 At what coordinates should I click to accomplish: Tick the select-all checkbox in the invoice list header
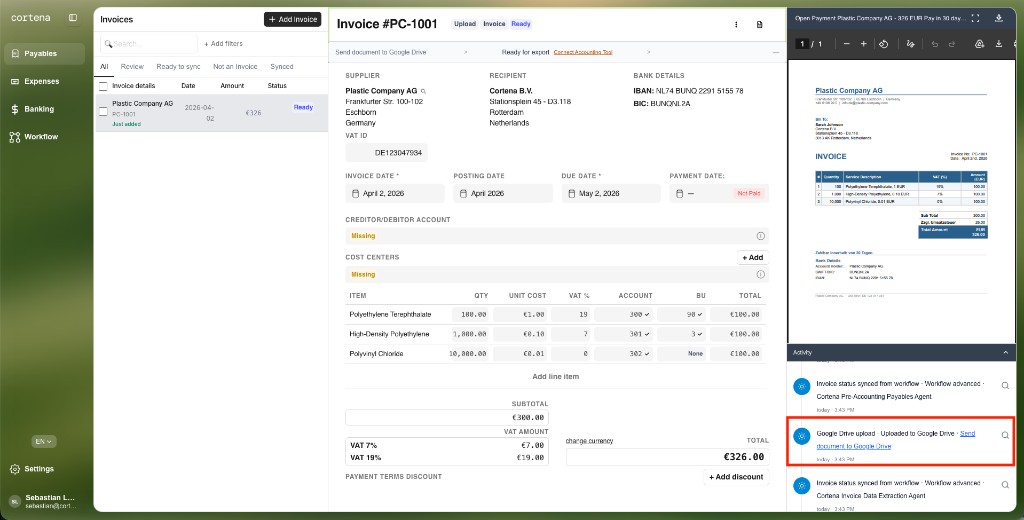[x=103, y=86]
